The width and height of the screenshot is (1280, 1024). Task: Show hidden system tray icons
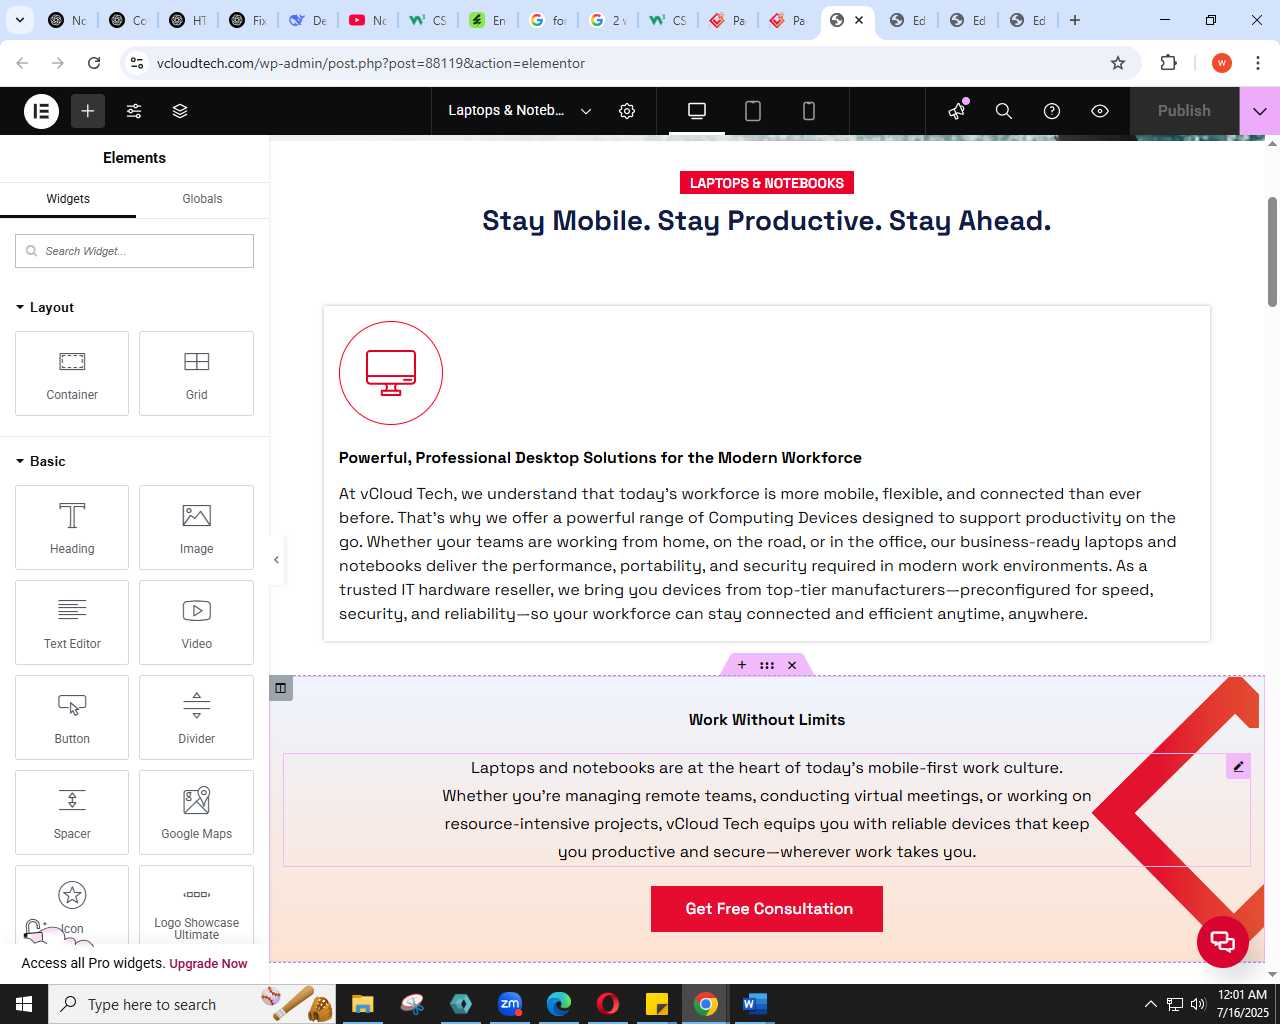pyautogui.click(x=1150, y=1004)
